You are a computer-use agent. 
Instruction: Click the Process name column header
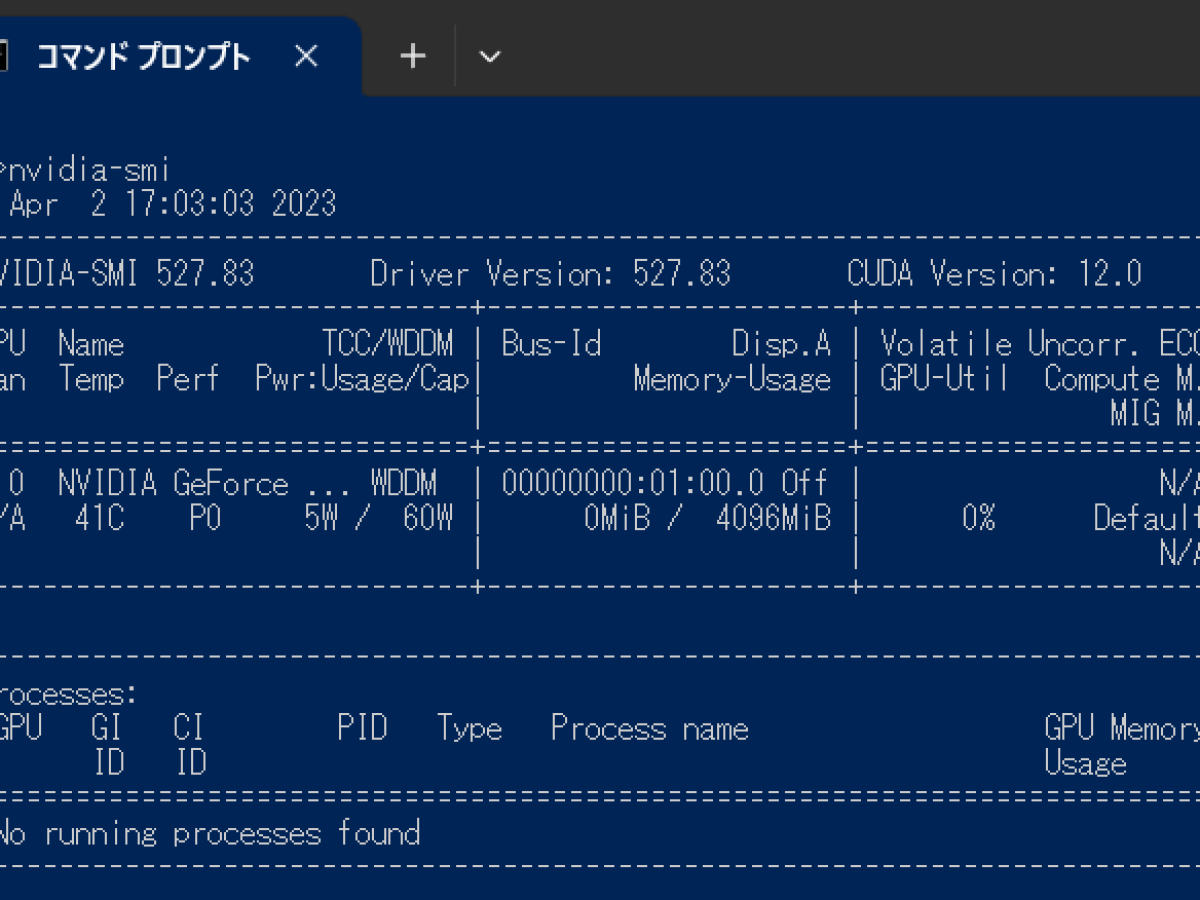[x=649, y=729]
